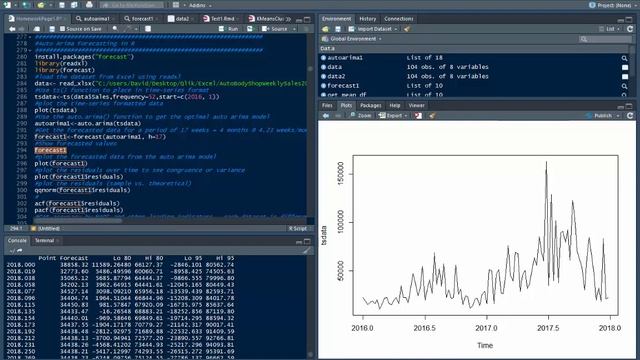640x360 pixels.
Task: View the data object with its table icon
Action: 625,67
